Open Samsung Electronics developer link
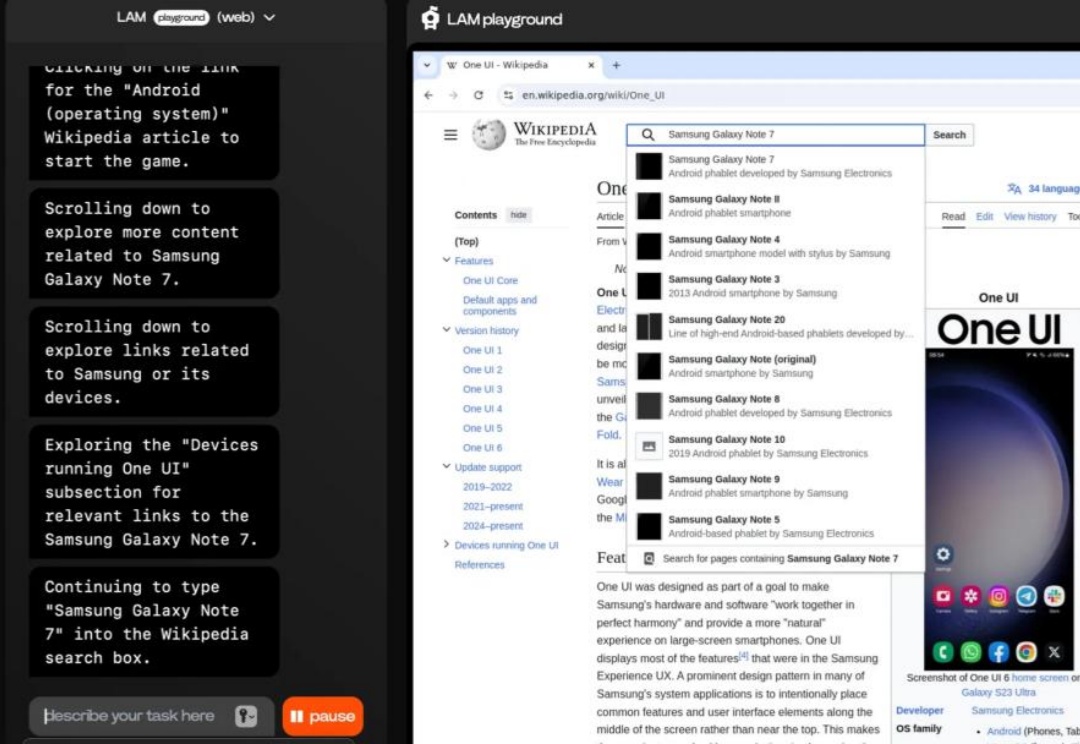The height and width of the screenshot is (744, 1080). point(1017,710)
